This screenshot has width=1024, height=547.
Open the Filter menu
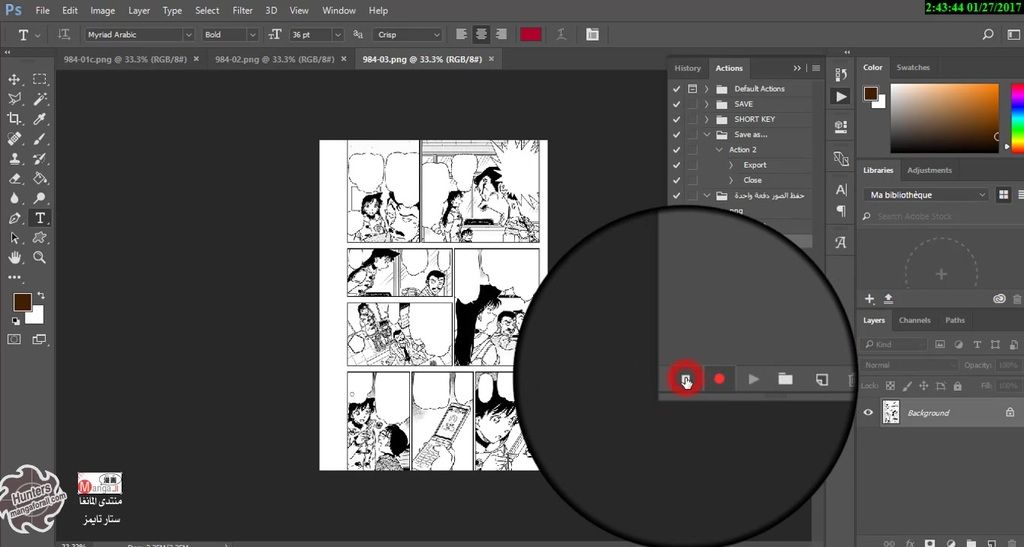click(x=242, y=10)
